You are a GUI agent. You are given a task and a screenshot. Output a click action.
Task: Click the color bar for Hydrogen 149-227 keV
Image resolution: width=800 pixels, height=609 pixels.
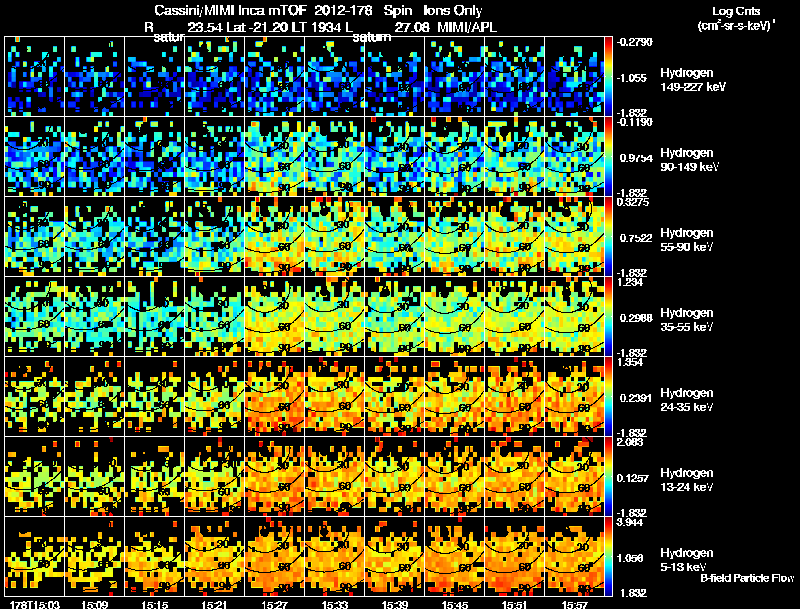click(608, 76)
